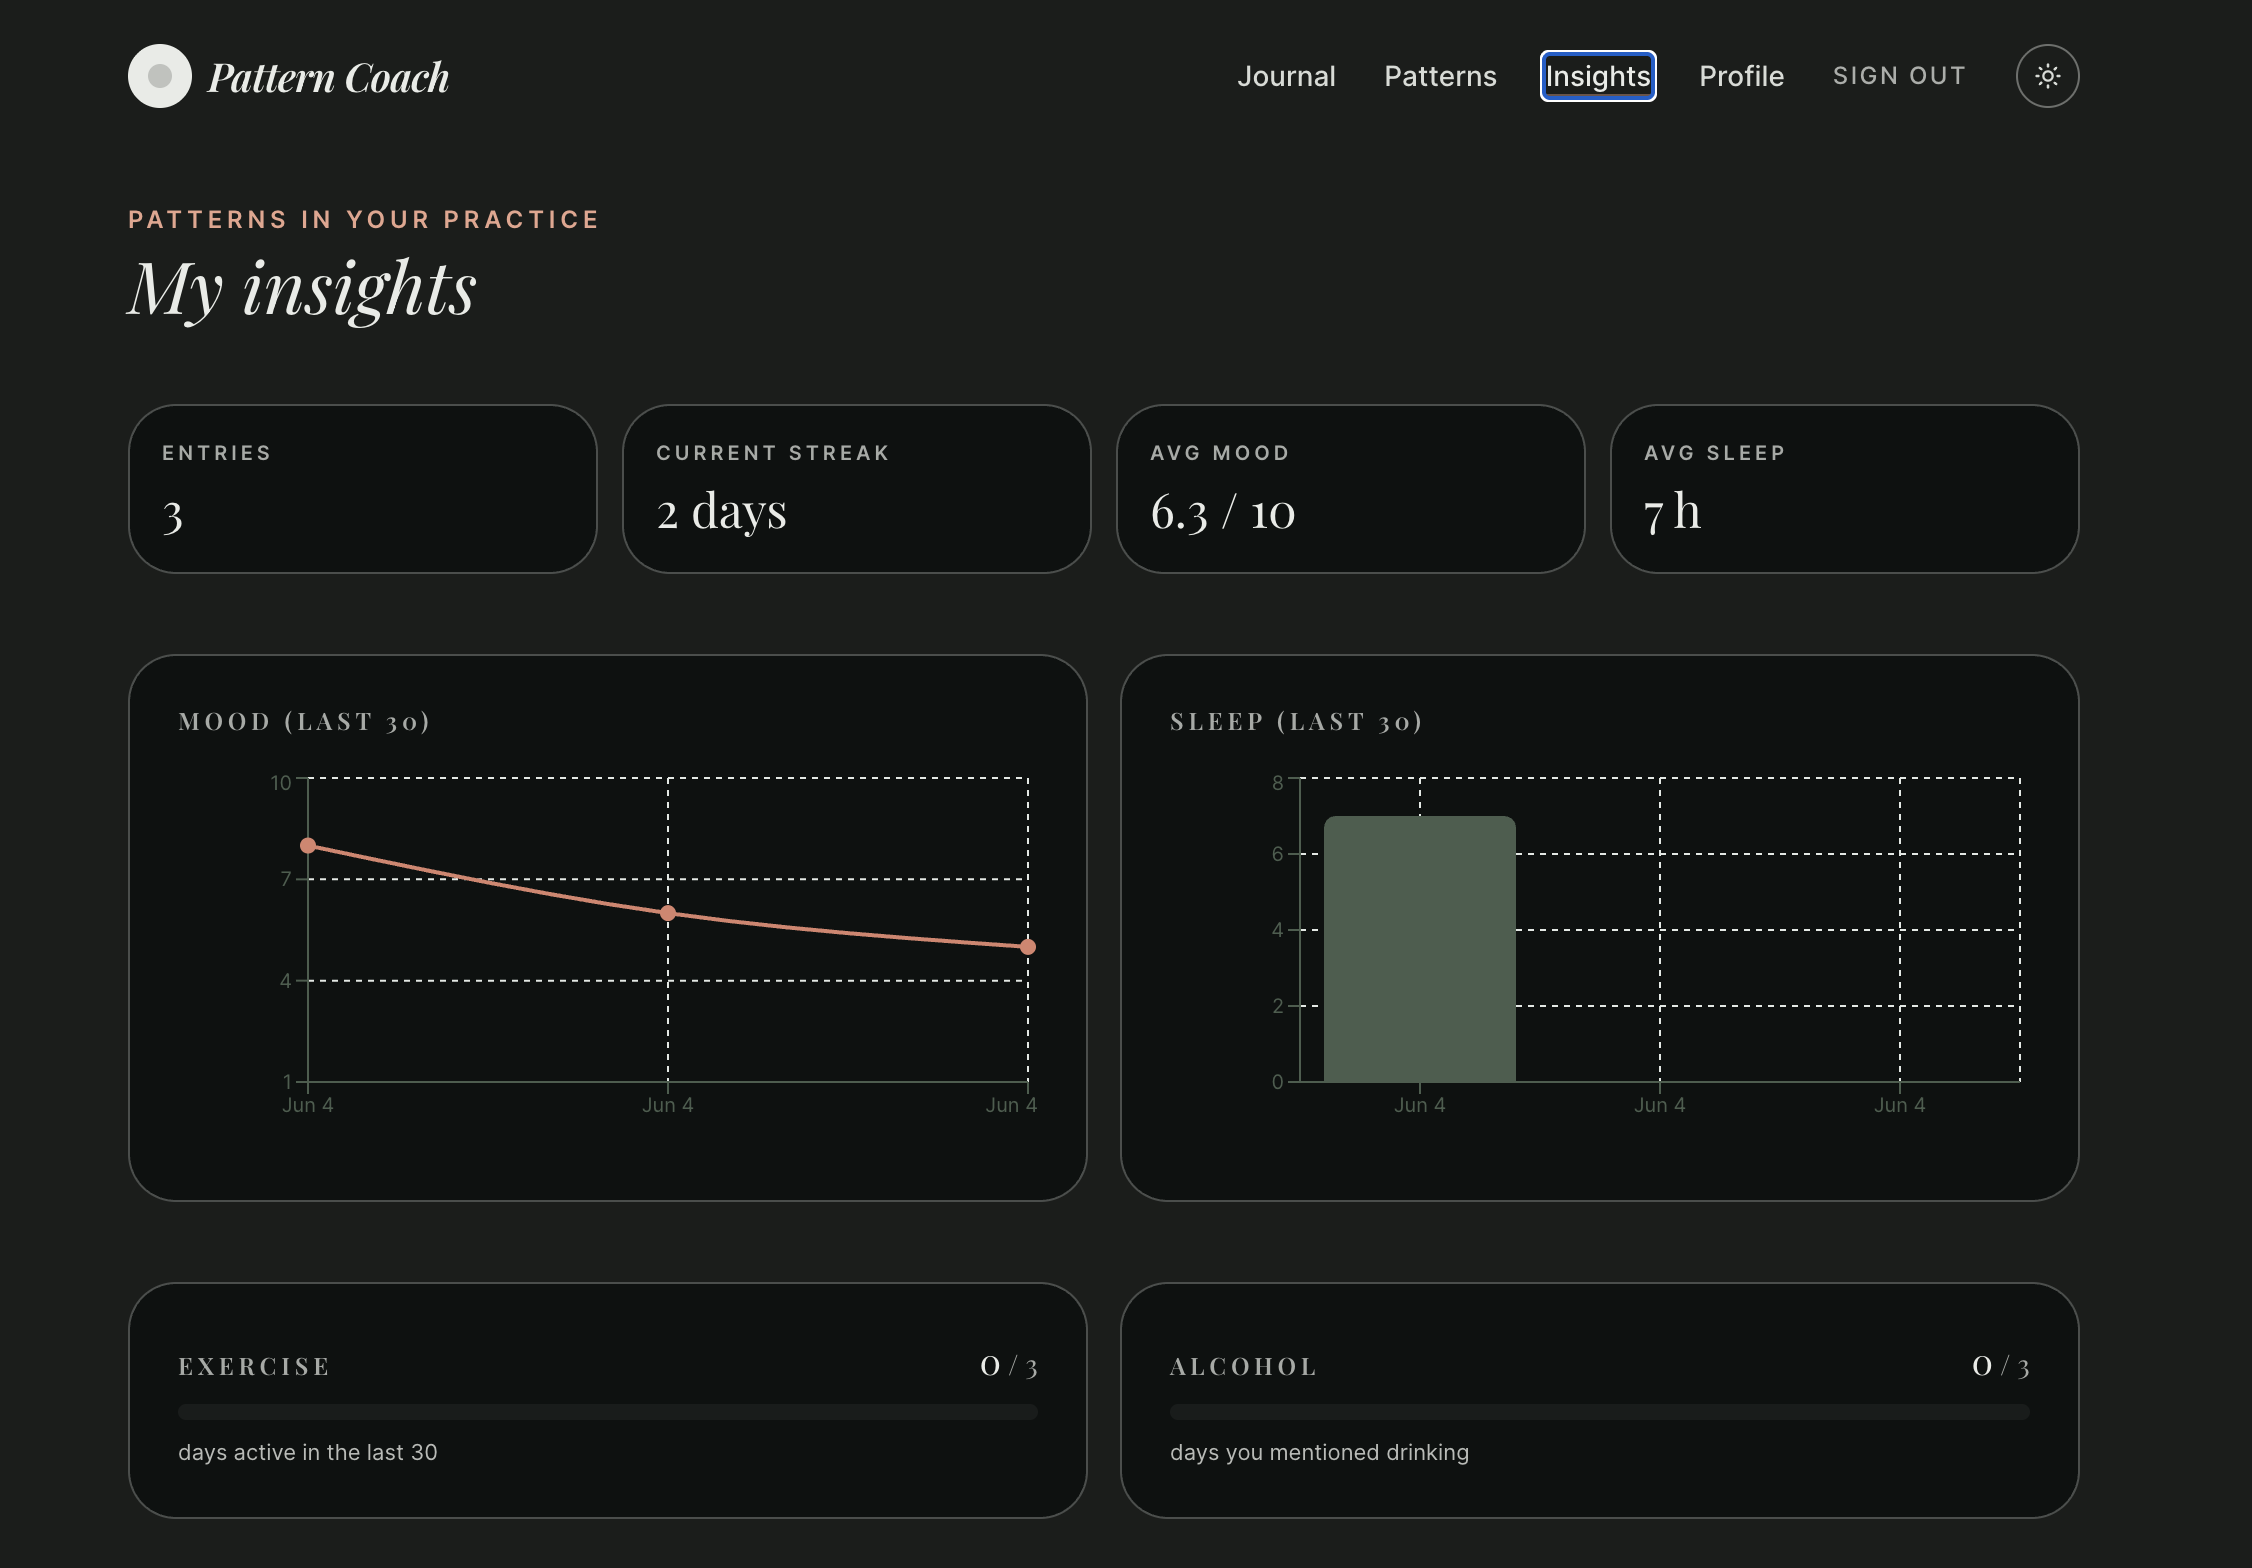This screenshot has height=1568, width=2252.
Task: Go to the Patterns page
Action: 1440,76
